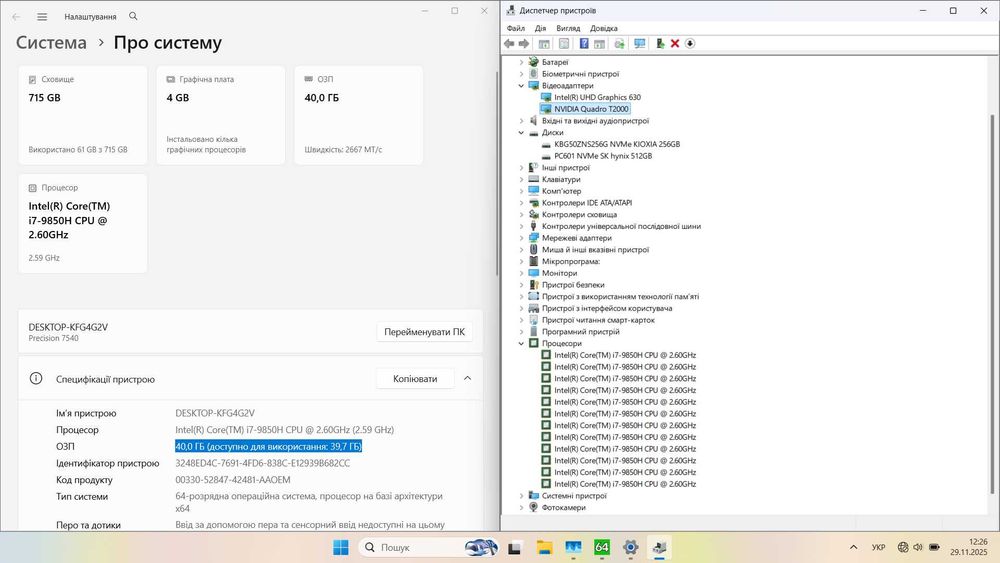
Task: Open battery status in system tray
Action: click(x=934, y=547)
